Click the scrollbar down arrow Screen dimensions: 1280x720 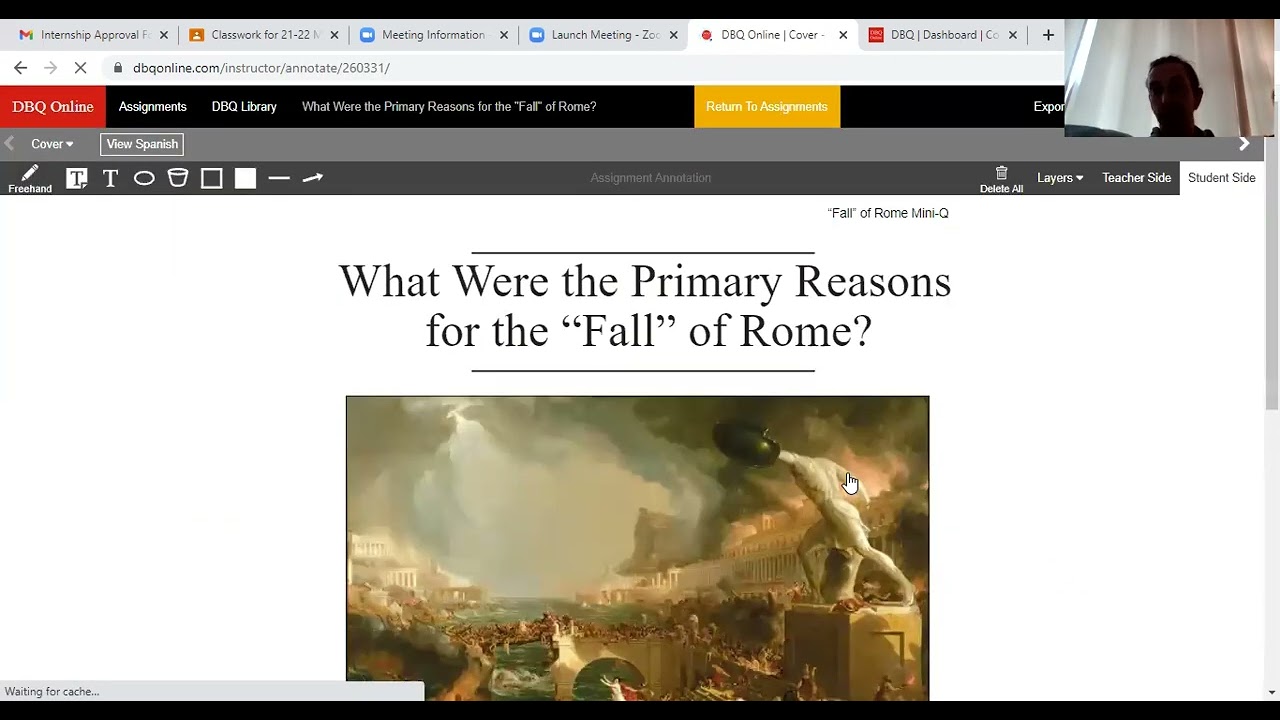[1272, 692]
